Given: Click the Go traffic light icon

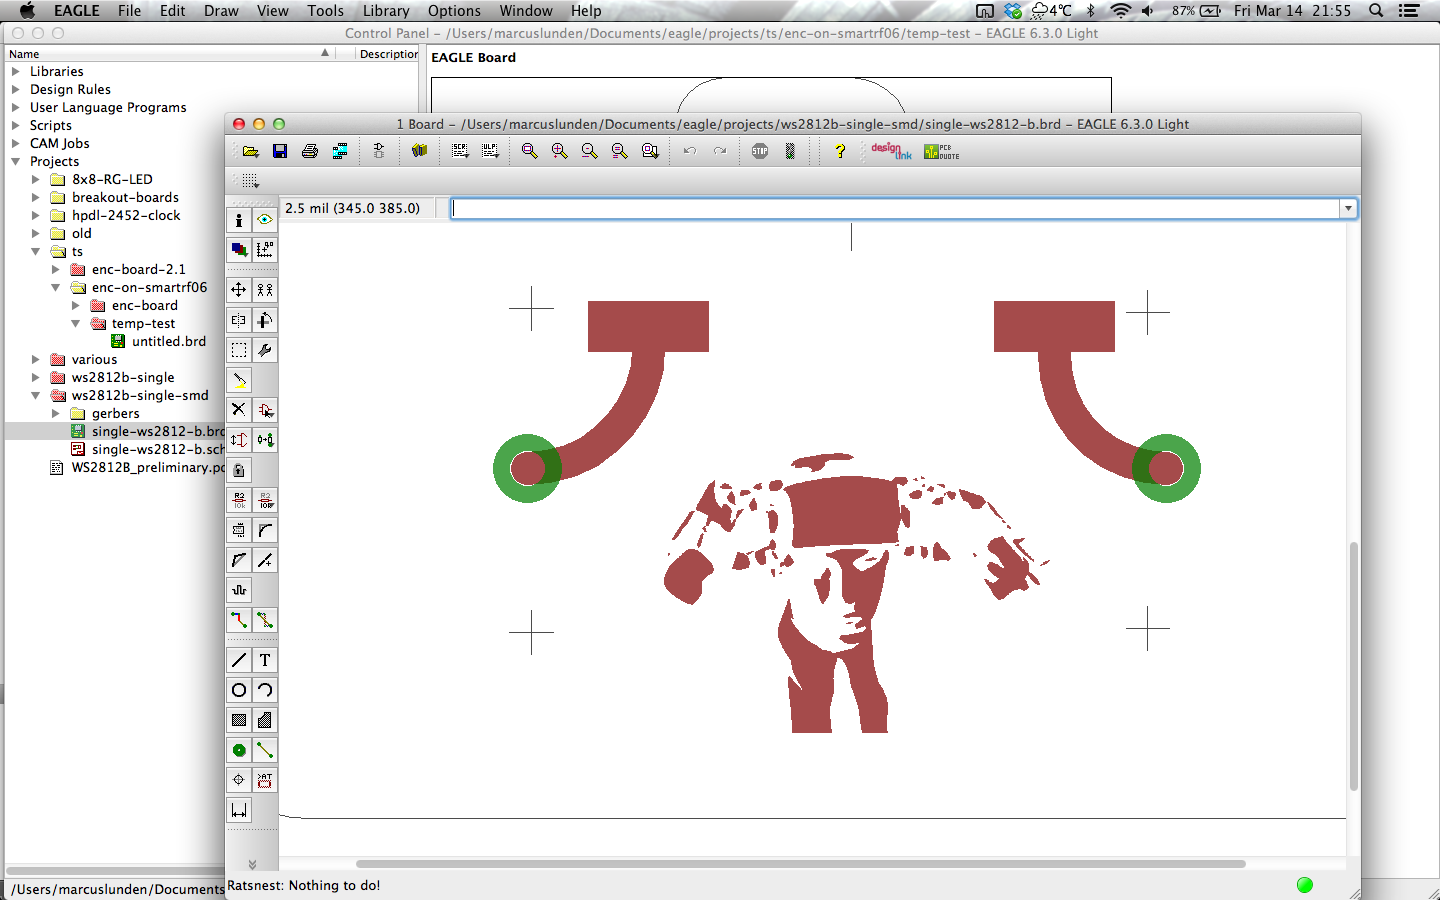Looking at the screenshot, I should pos(790,151).
